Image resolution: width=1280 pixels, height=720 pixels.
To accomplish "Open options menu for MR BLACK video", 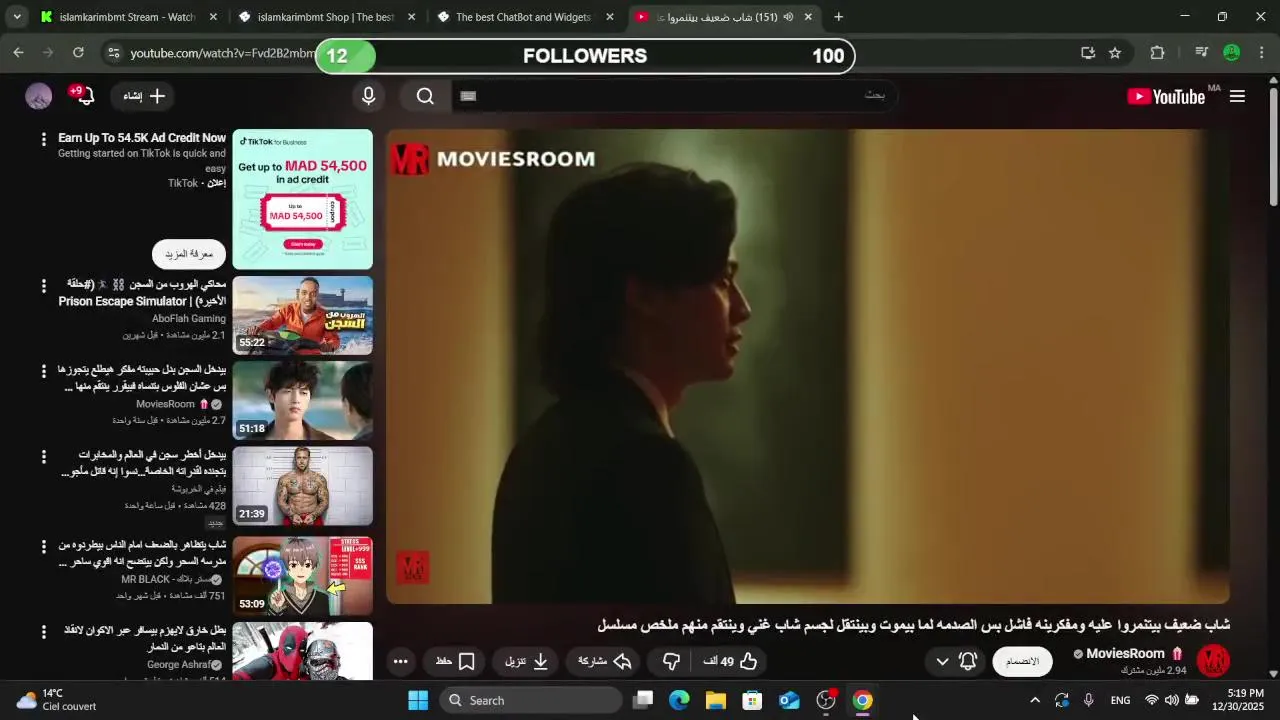I will tap(43, 547).
